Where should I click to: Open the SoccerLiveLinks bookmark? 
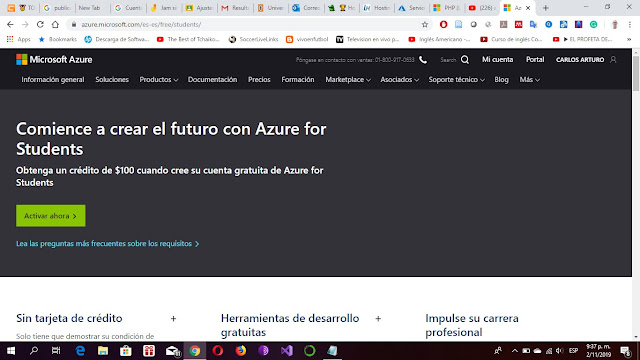pyautogui.click(x=253, y=40)
